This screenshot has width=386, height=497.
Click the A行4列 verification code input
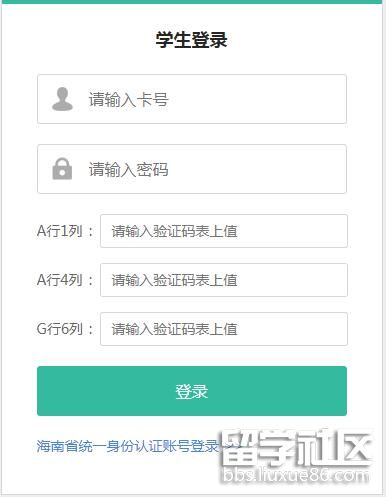[x=224, y=280]
